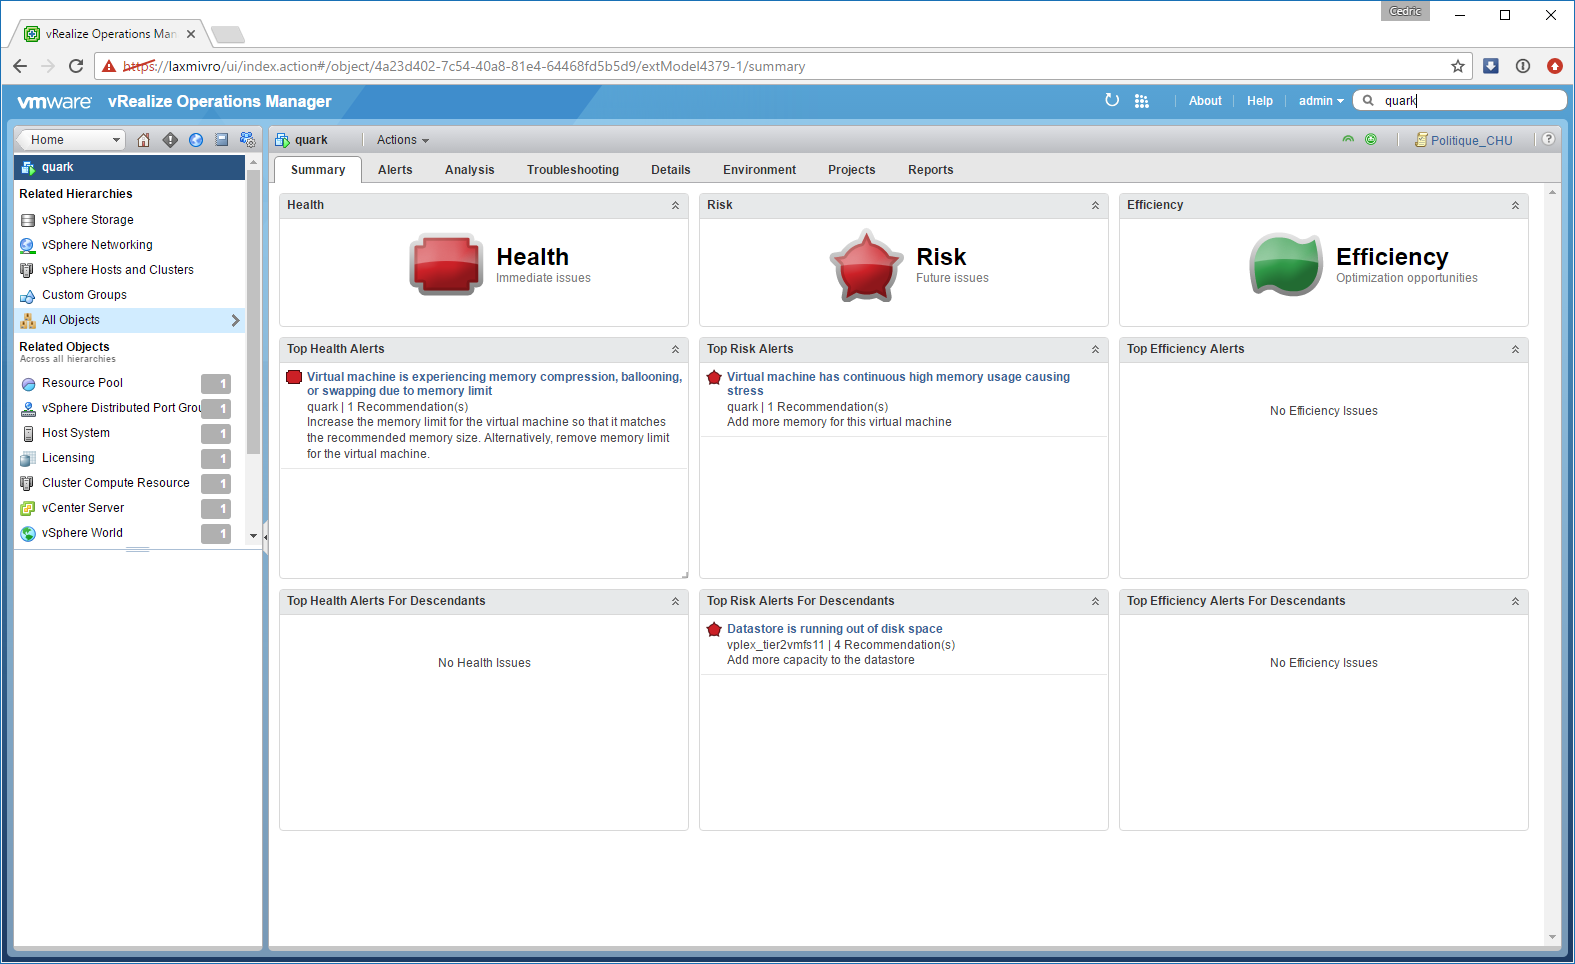Open Custom Groups in Related Hierarchies
1575x964 pixels.
[84, 295]
